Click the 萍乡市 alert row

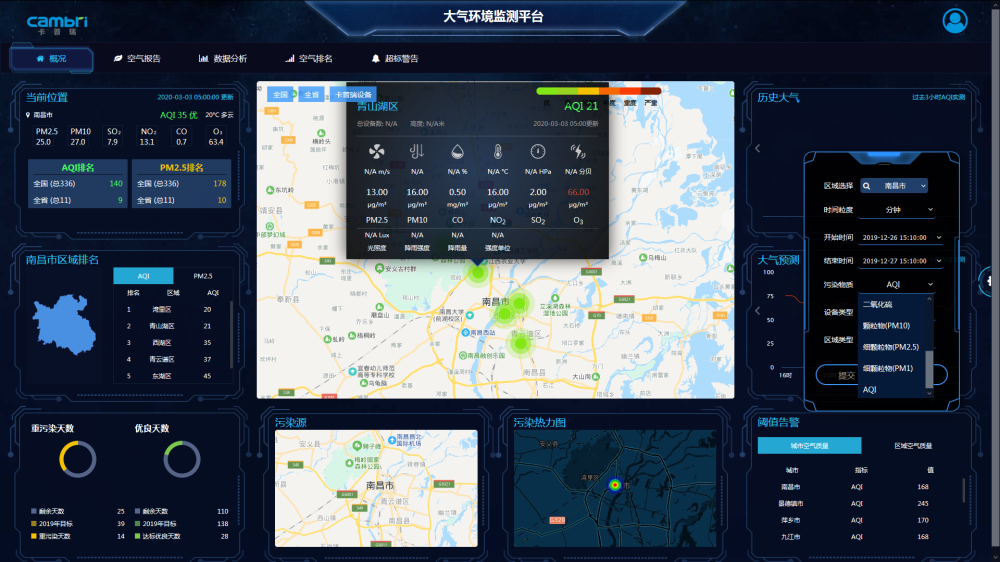pyautogui.click(x=859, y=520)
